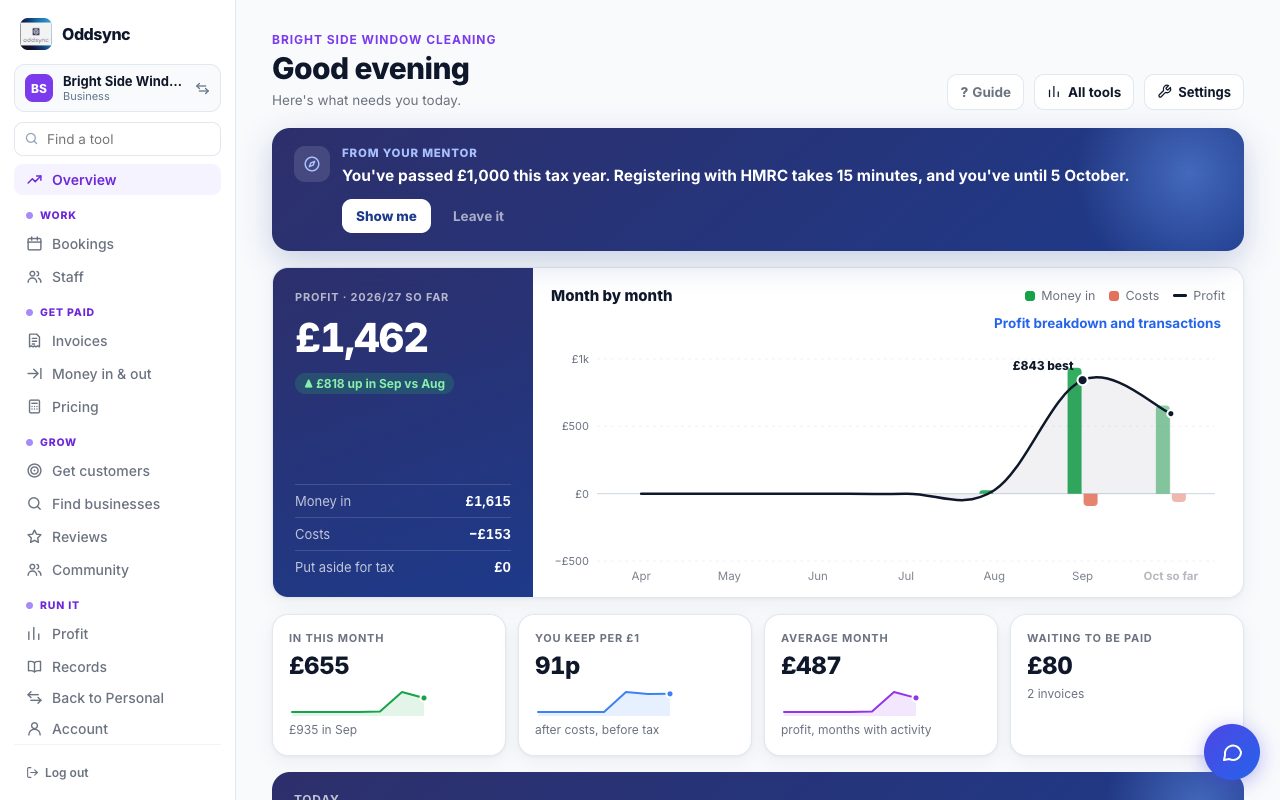This screenshot has height=800, width=1280.
Task: Open the Average month £487 card
Action: click(x=881, y=685)
